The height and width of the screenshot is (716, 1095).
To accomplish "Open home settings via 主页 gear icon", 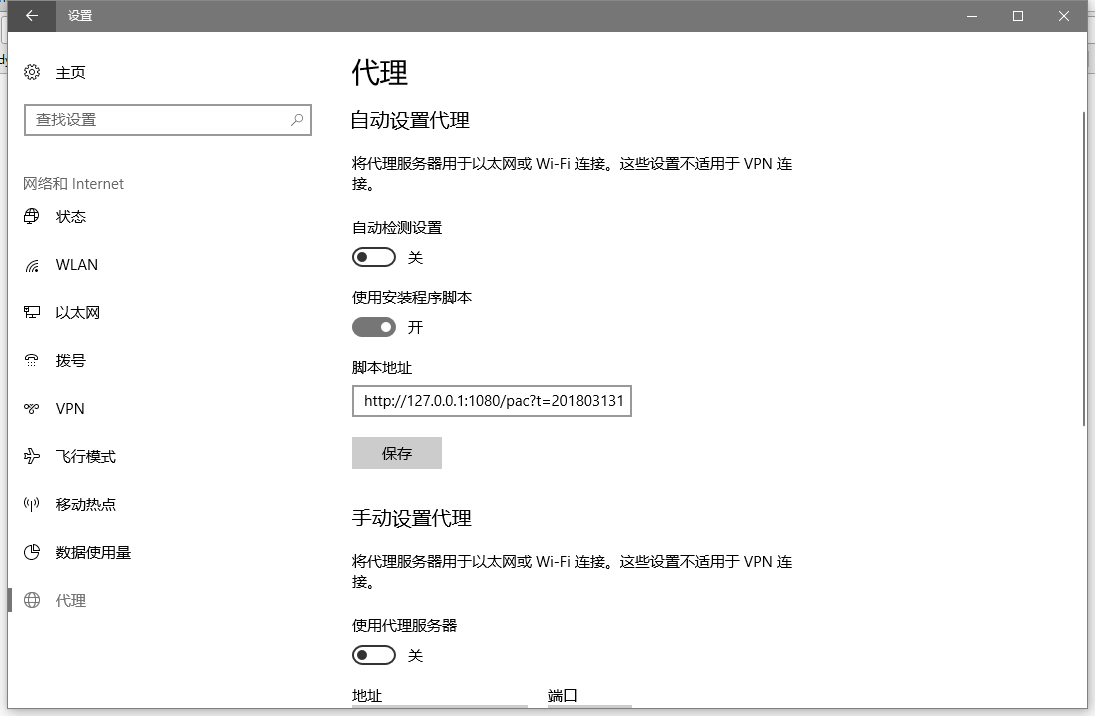I will click(31, 72).
